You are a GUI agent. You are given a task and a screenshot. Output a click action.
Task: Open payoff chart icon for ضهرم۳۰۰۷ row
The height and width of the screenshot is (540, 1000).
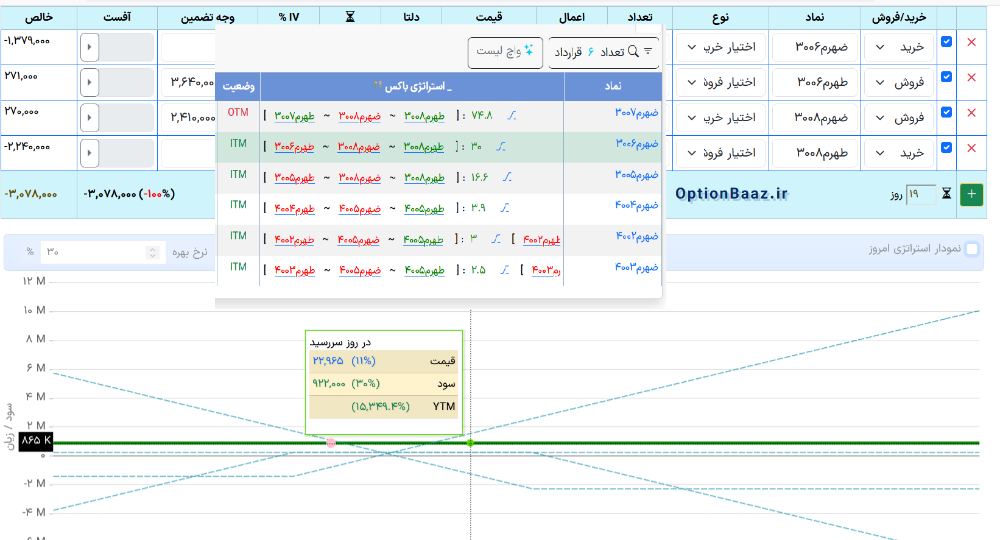pos(511,115)
